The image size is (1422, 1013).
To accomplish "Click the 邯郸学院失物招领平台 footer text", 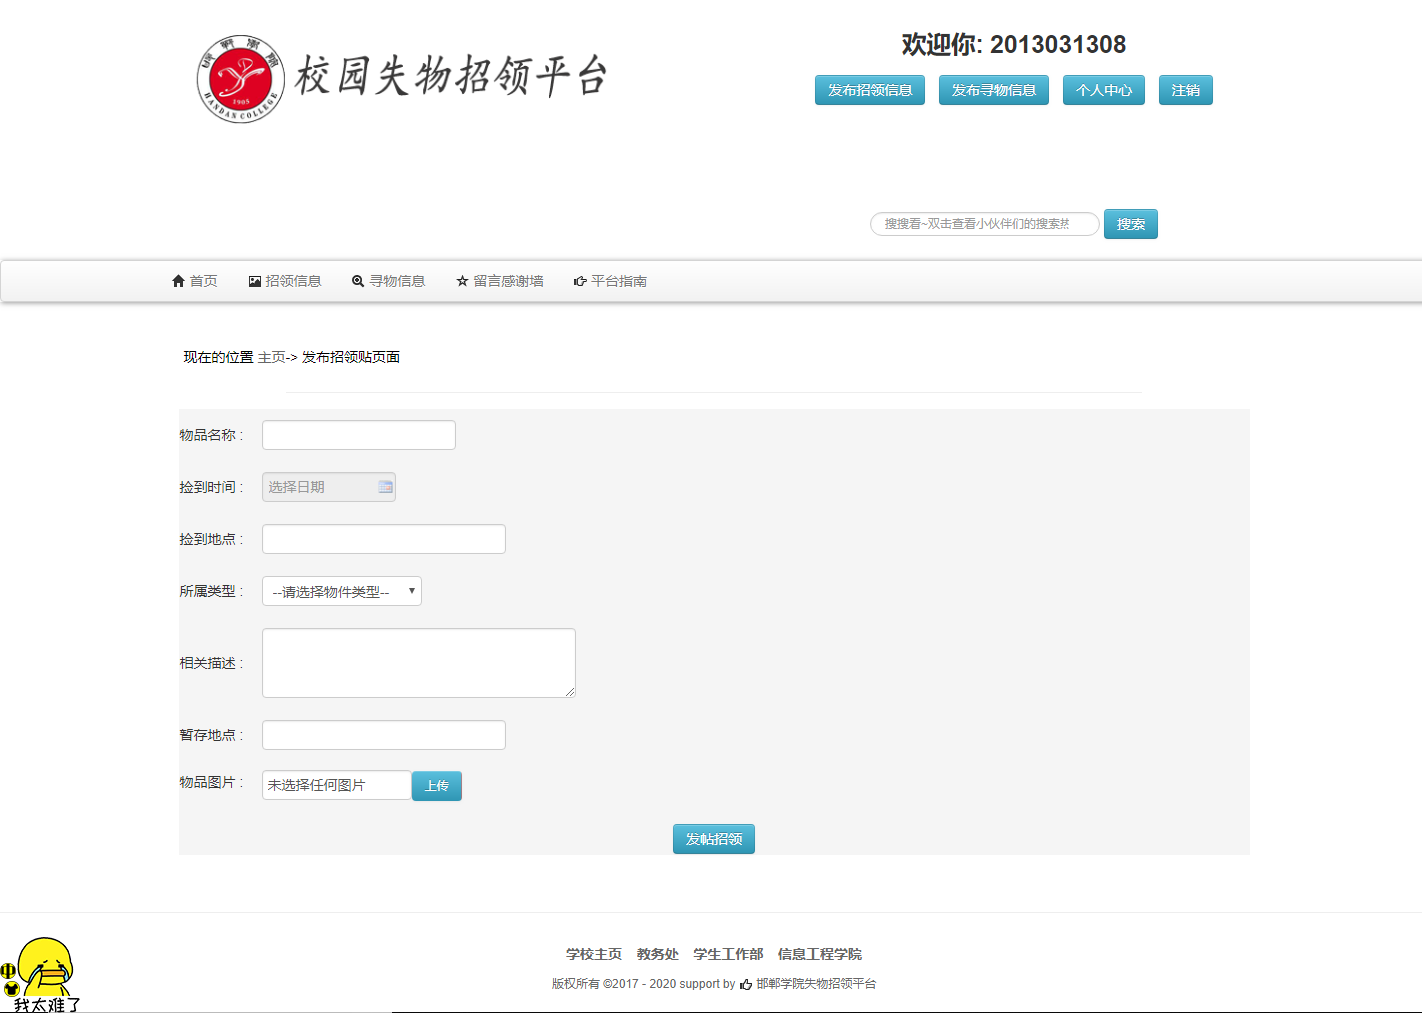I will (x=816, y=984).
